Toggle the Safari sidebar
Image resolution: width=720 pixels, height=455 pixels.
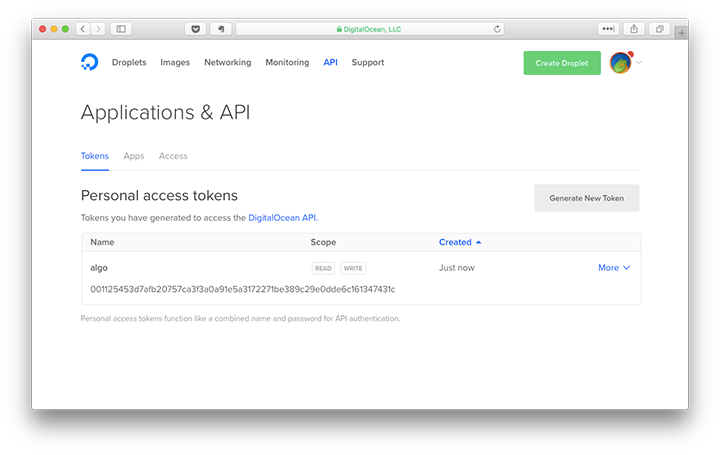pyautogui.click(x=122, y=29)
